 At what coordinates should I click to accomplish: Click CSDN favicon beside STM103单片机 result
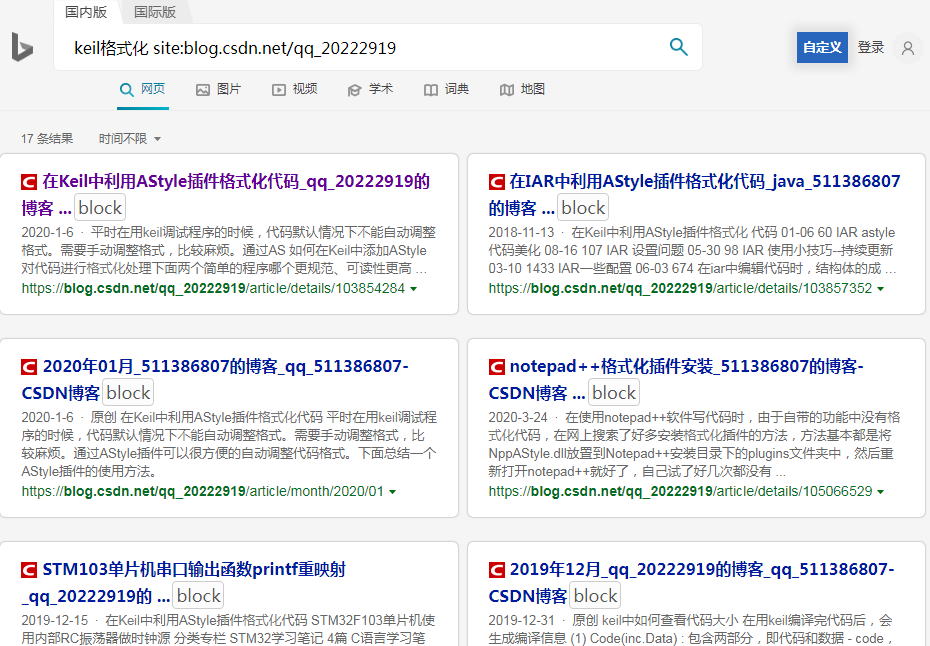tap(29, 570)
